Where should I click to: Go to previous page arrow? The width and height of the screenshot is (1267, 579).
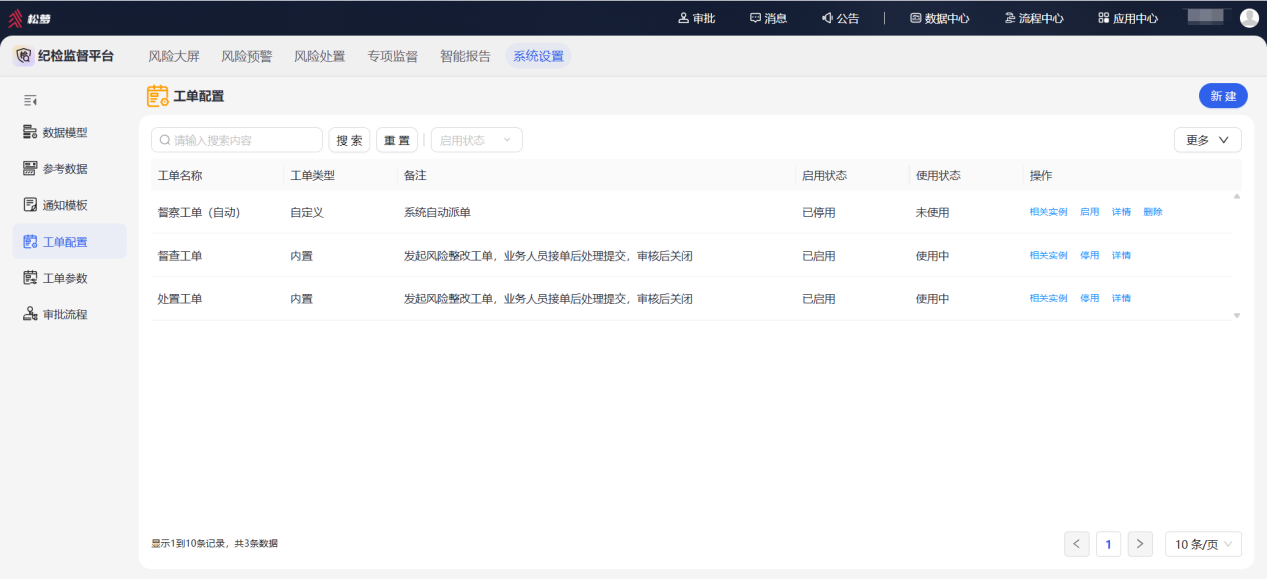(x=1077, y=544)
